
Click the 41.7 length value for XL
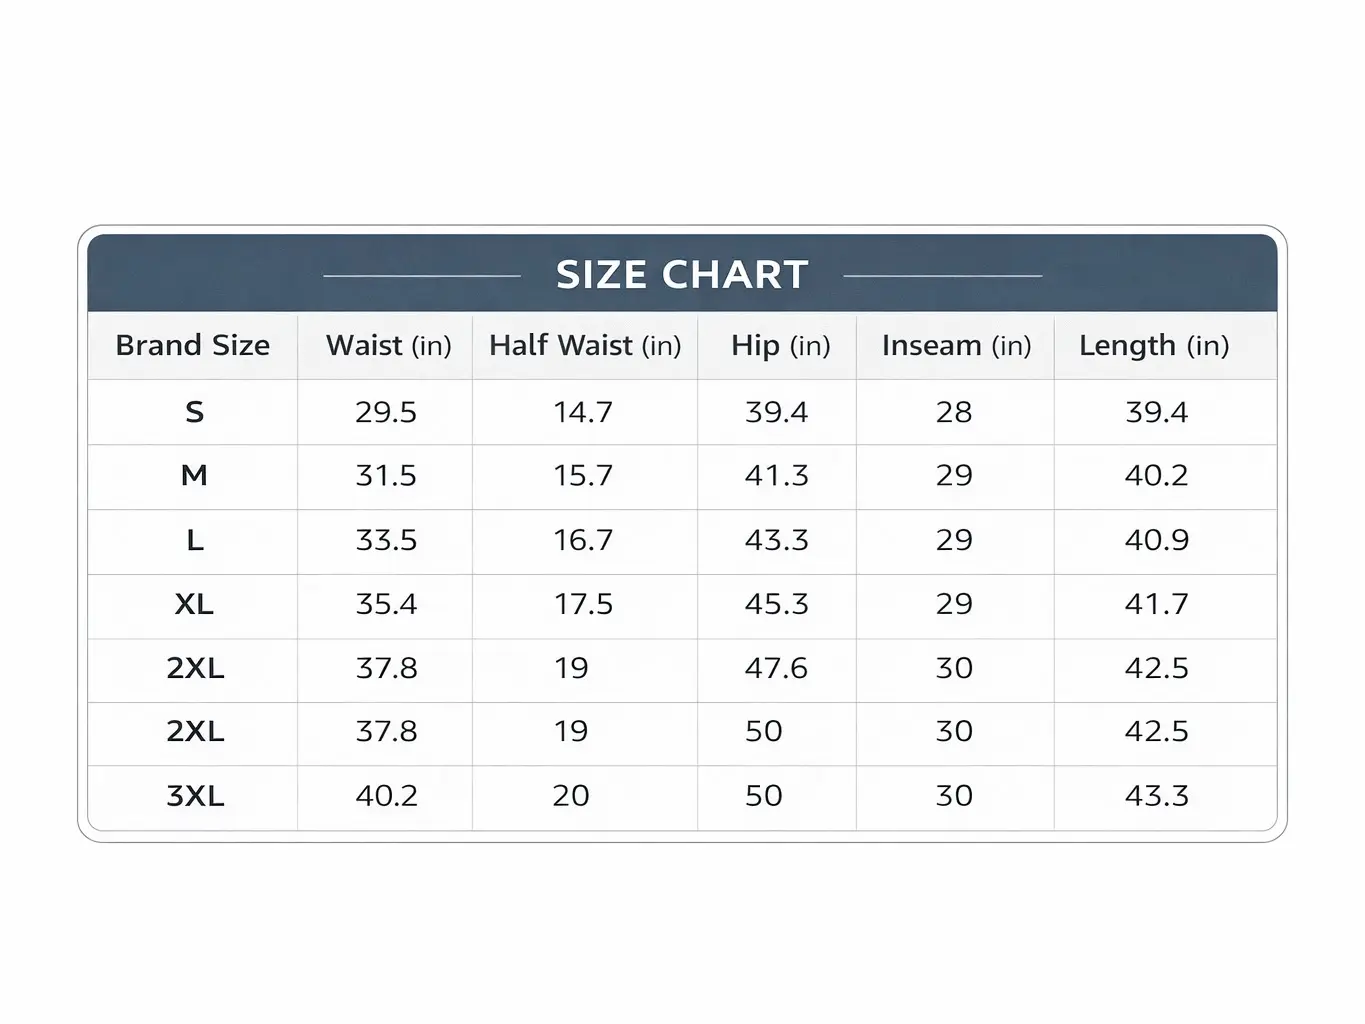1157,604
